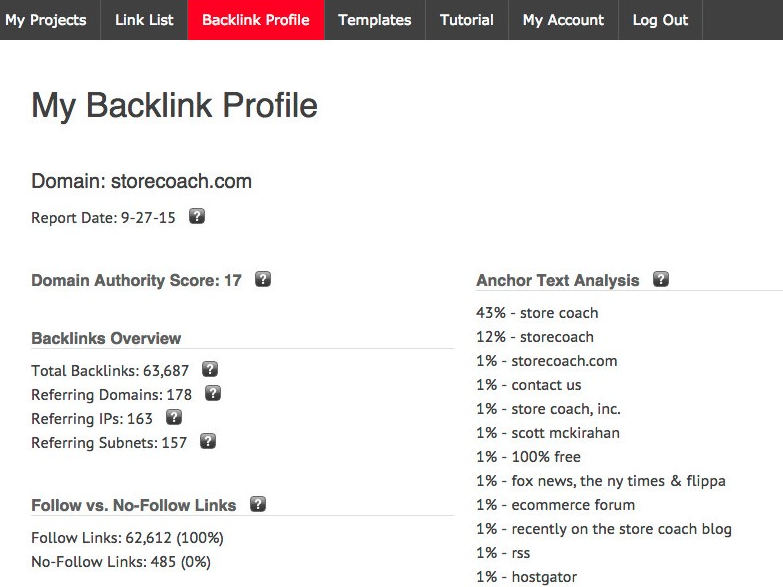
Task: Click help icon for Follow vs. No-Follow Links
Action: click(258, 504)
